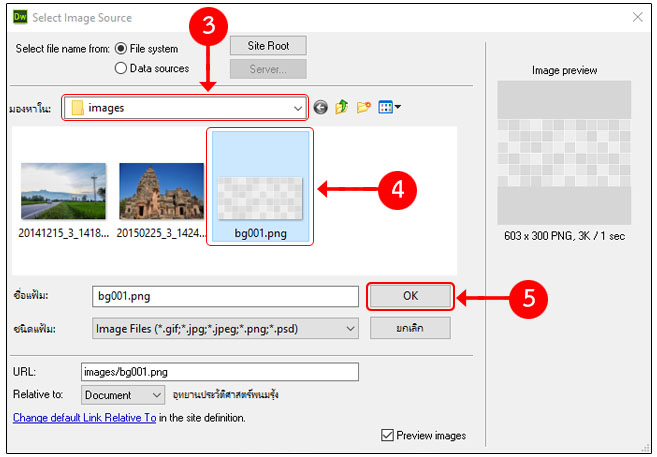657x457 pixels.
Task: Select the Data sources radio button
Action: (121, 68)
